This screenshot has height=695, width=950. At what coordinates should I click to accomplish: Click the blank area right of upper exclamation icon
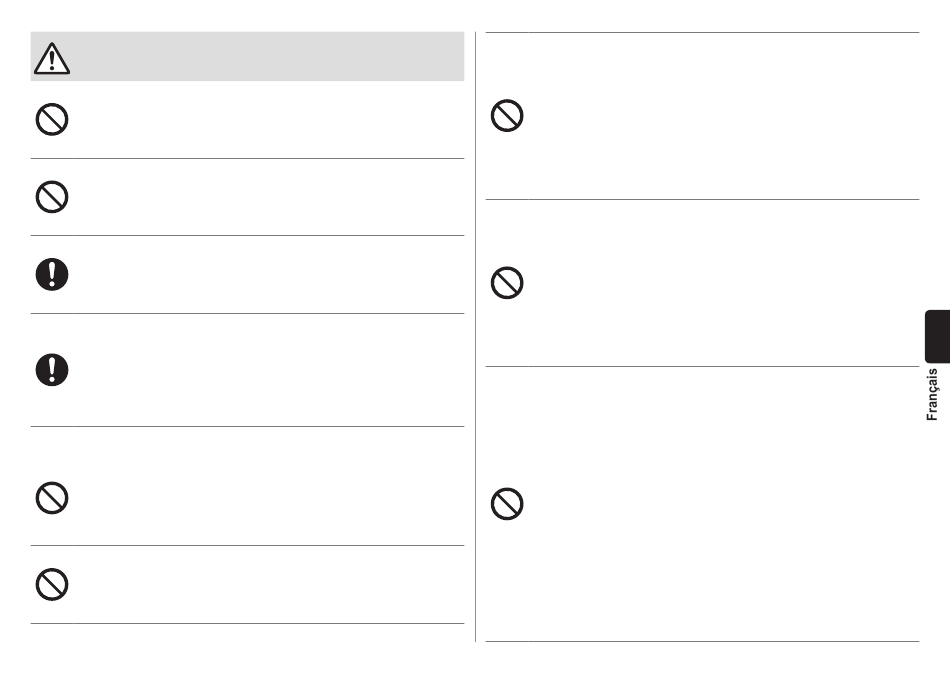pyautogui.click(x=268, y=274)
